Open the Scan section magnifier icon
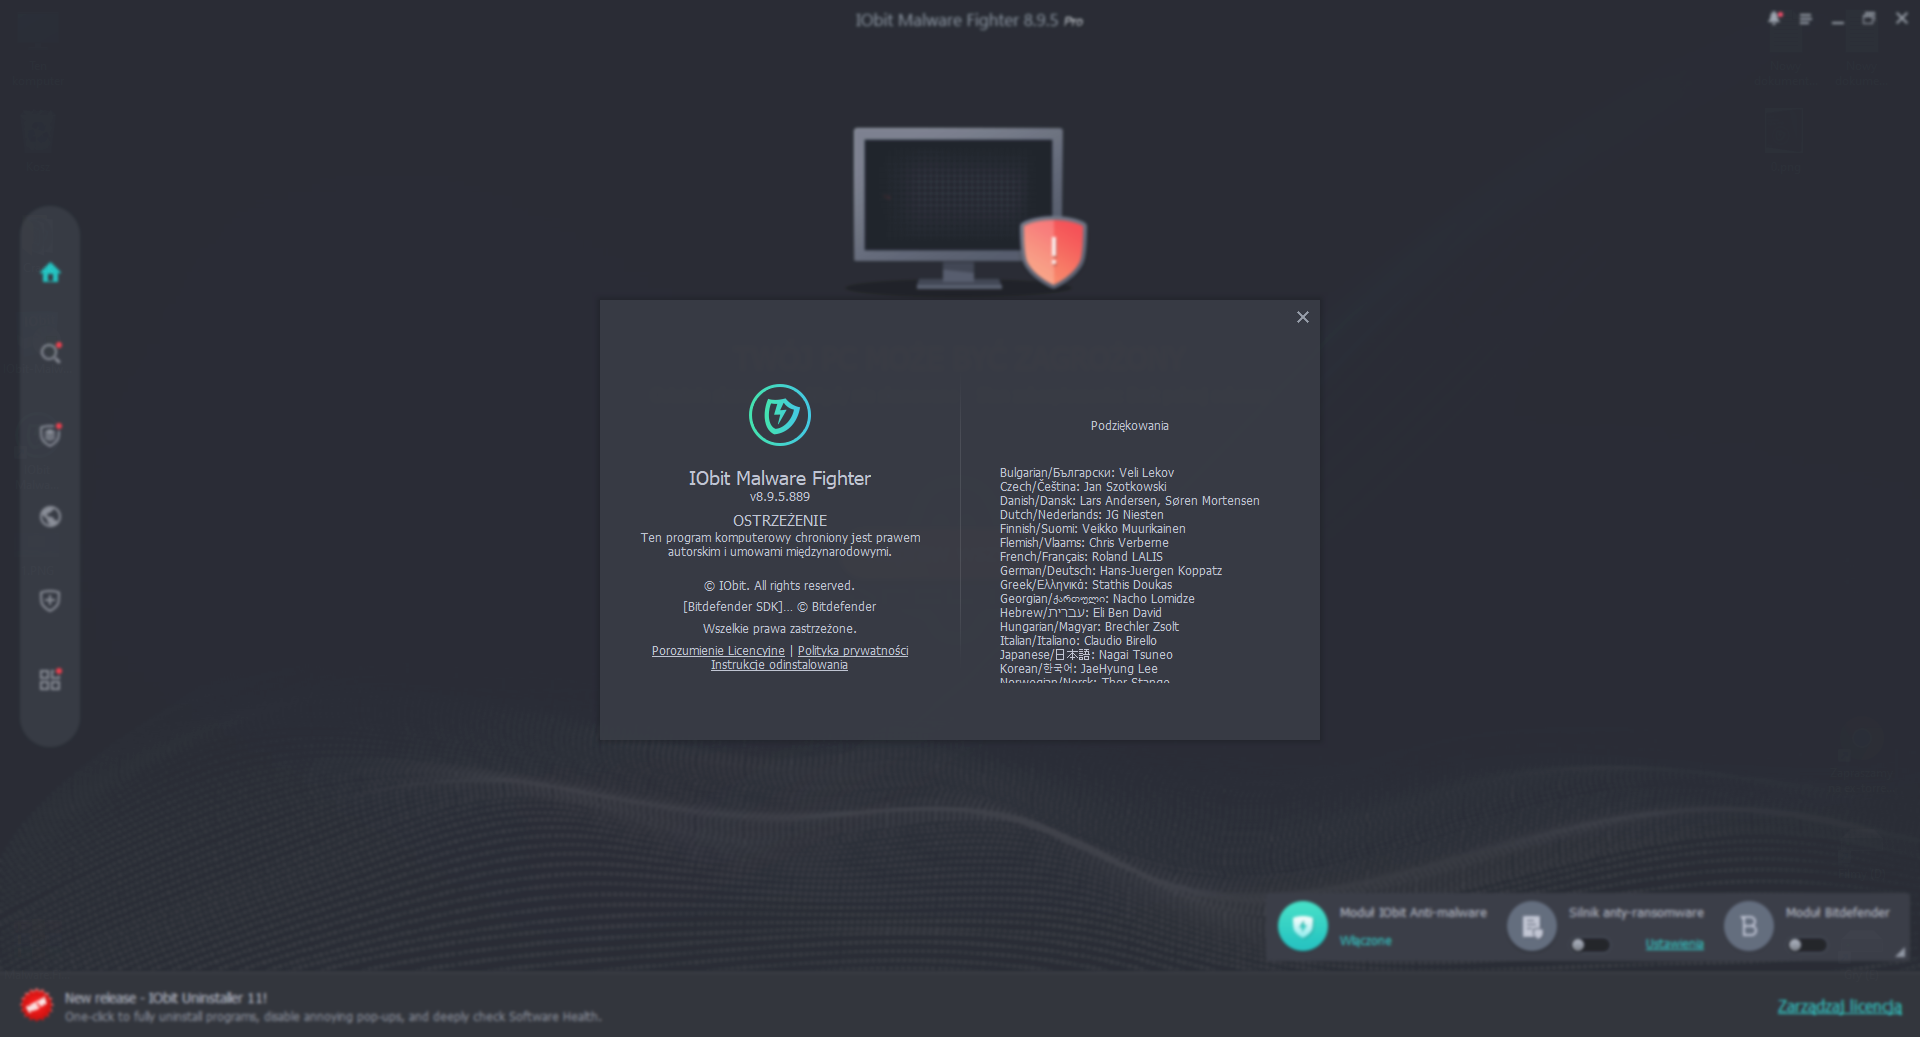Image resolution: width=1920 pixels, height=1037 pixels. pos(50,353)
